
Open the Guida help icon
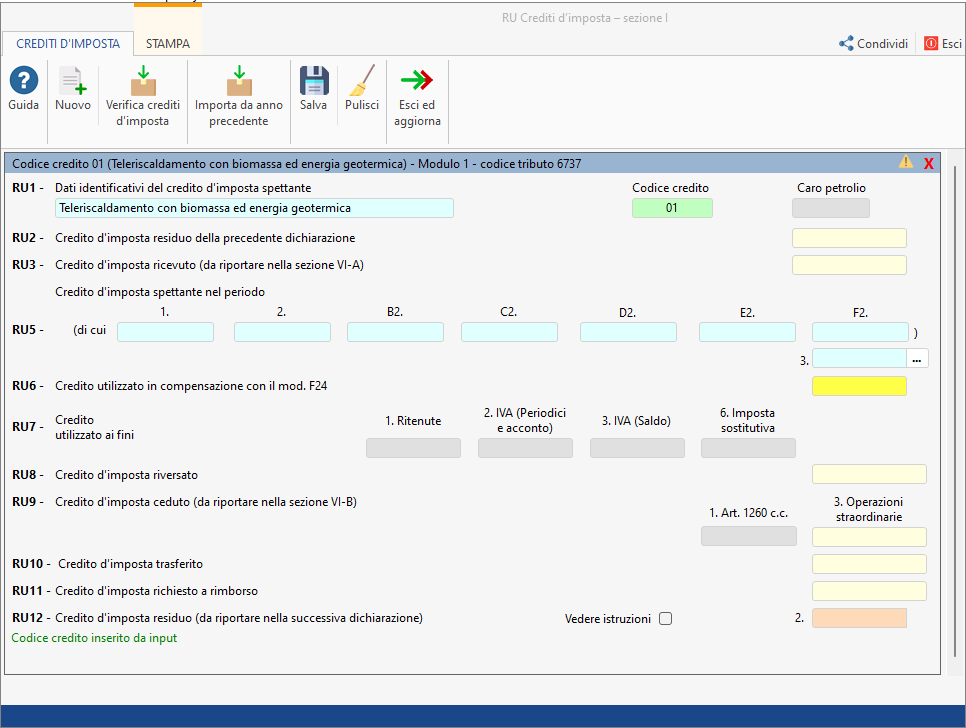23,81
